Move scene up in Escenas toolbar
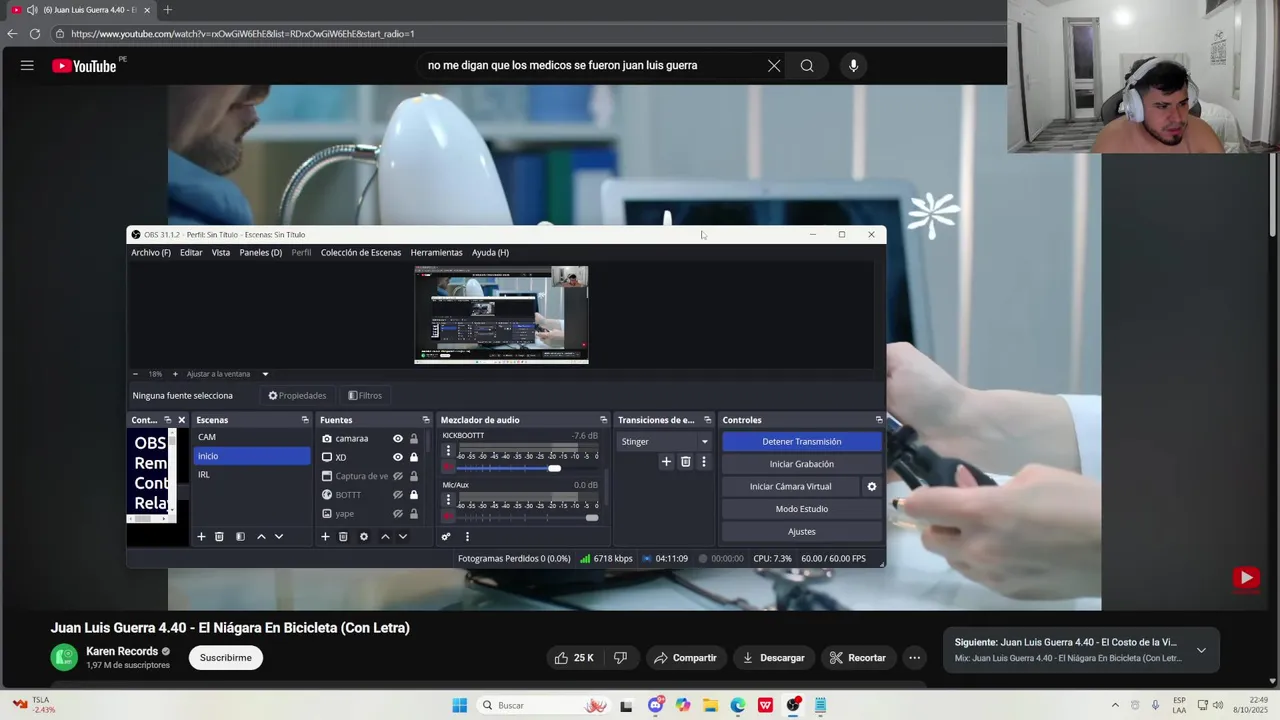Viewport: 1280px width, 720px height. click(x=261, y=537)
